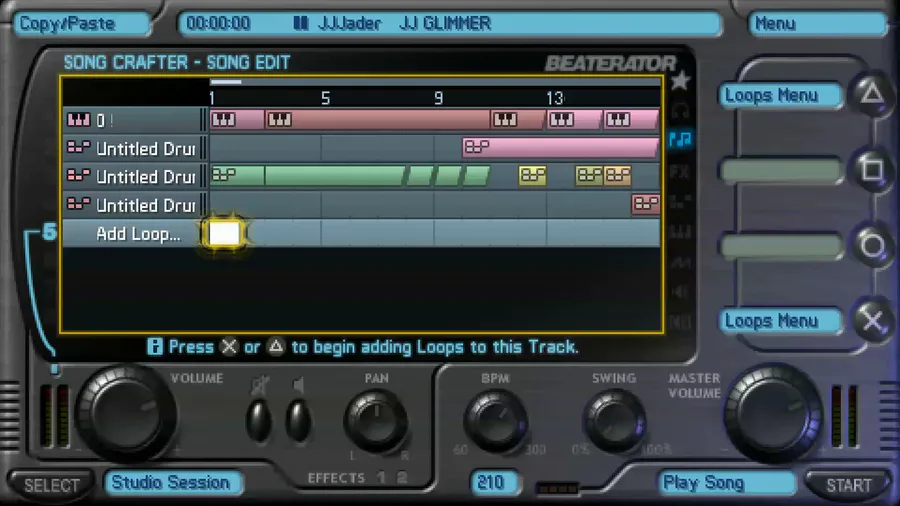Select the green drum loop at bar 1
Image resolution: width=900 pixels, height=506 pixels.
[237, 176]
